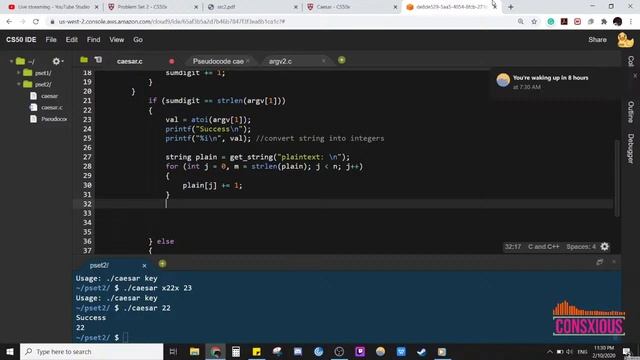Add new editor tab with plus icon
Image resolution: width=640 pixels, height=360 pixels.
click(x=342, y=60)
